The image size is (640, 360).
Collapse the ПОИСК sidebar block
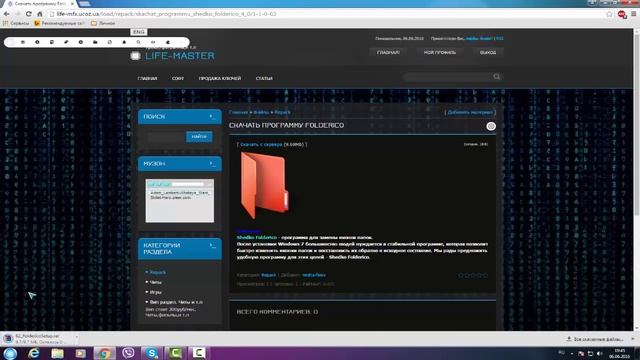coord(212,117)
